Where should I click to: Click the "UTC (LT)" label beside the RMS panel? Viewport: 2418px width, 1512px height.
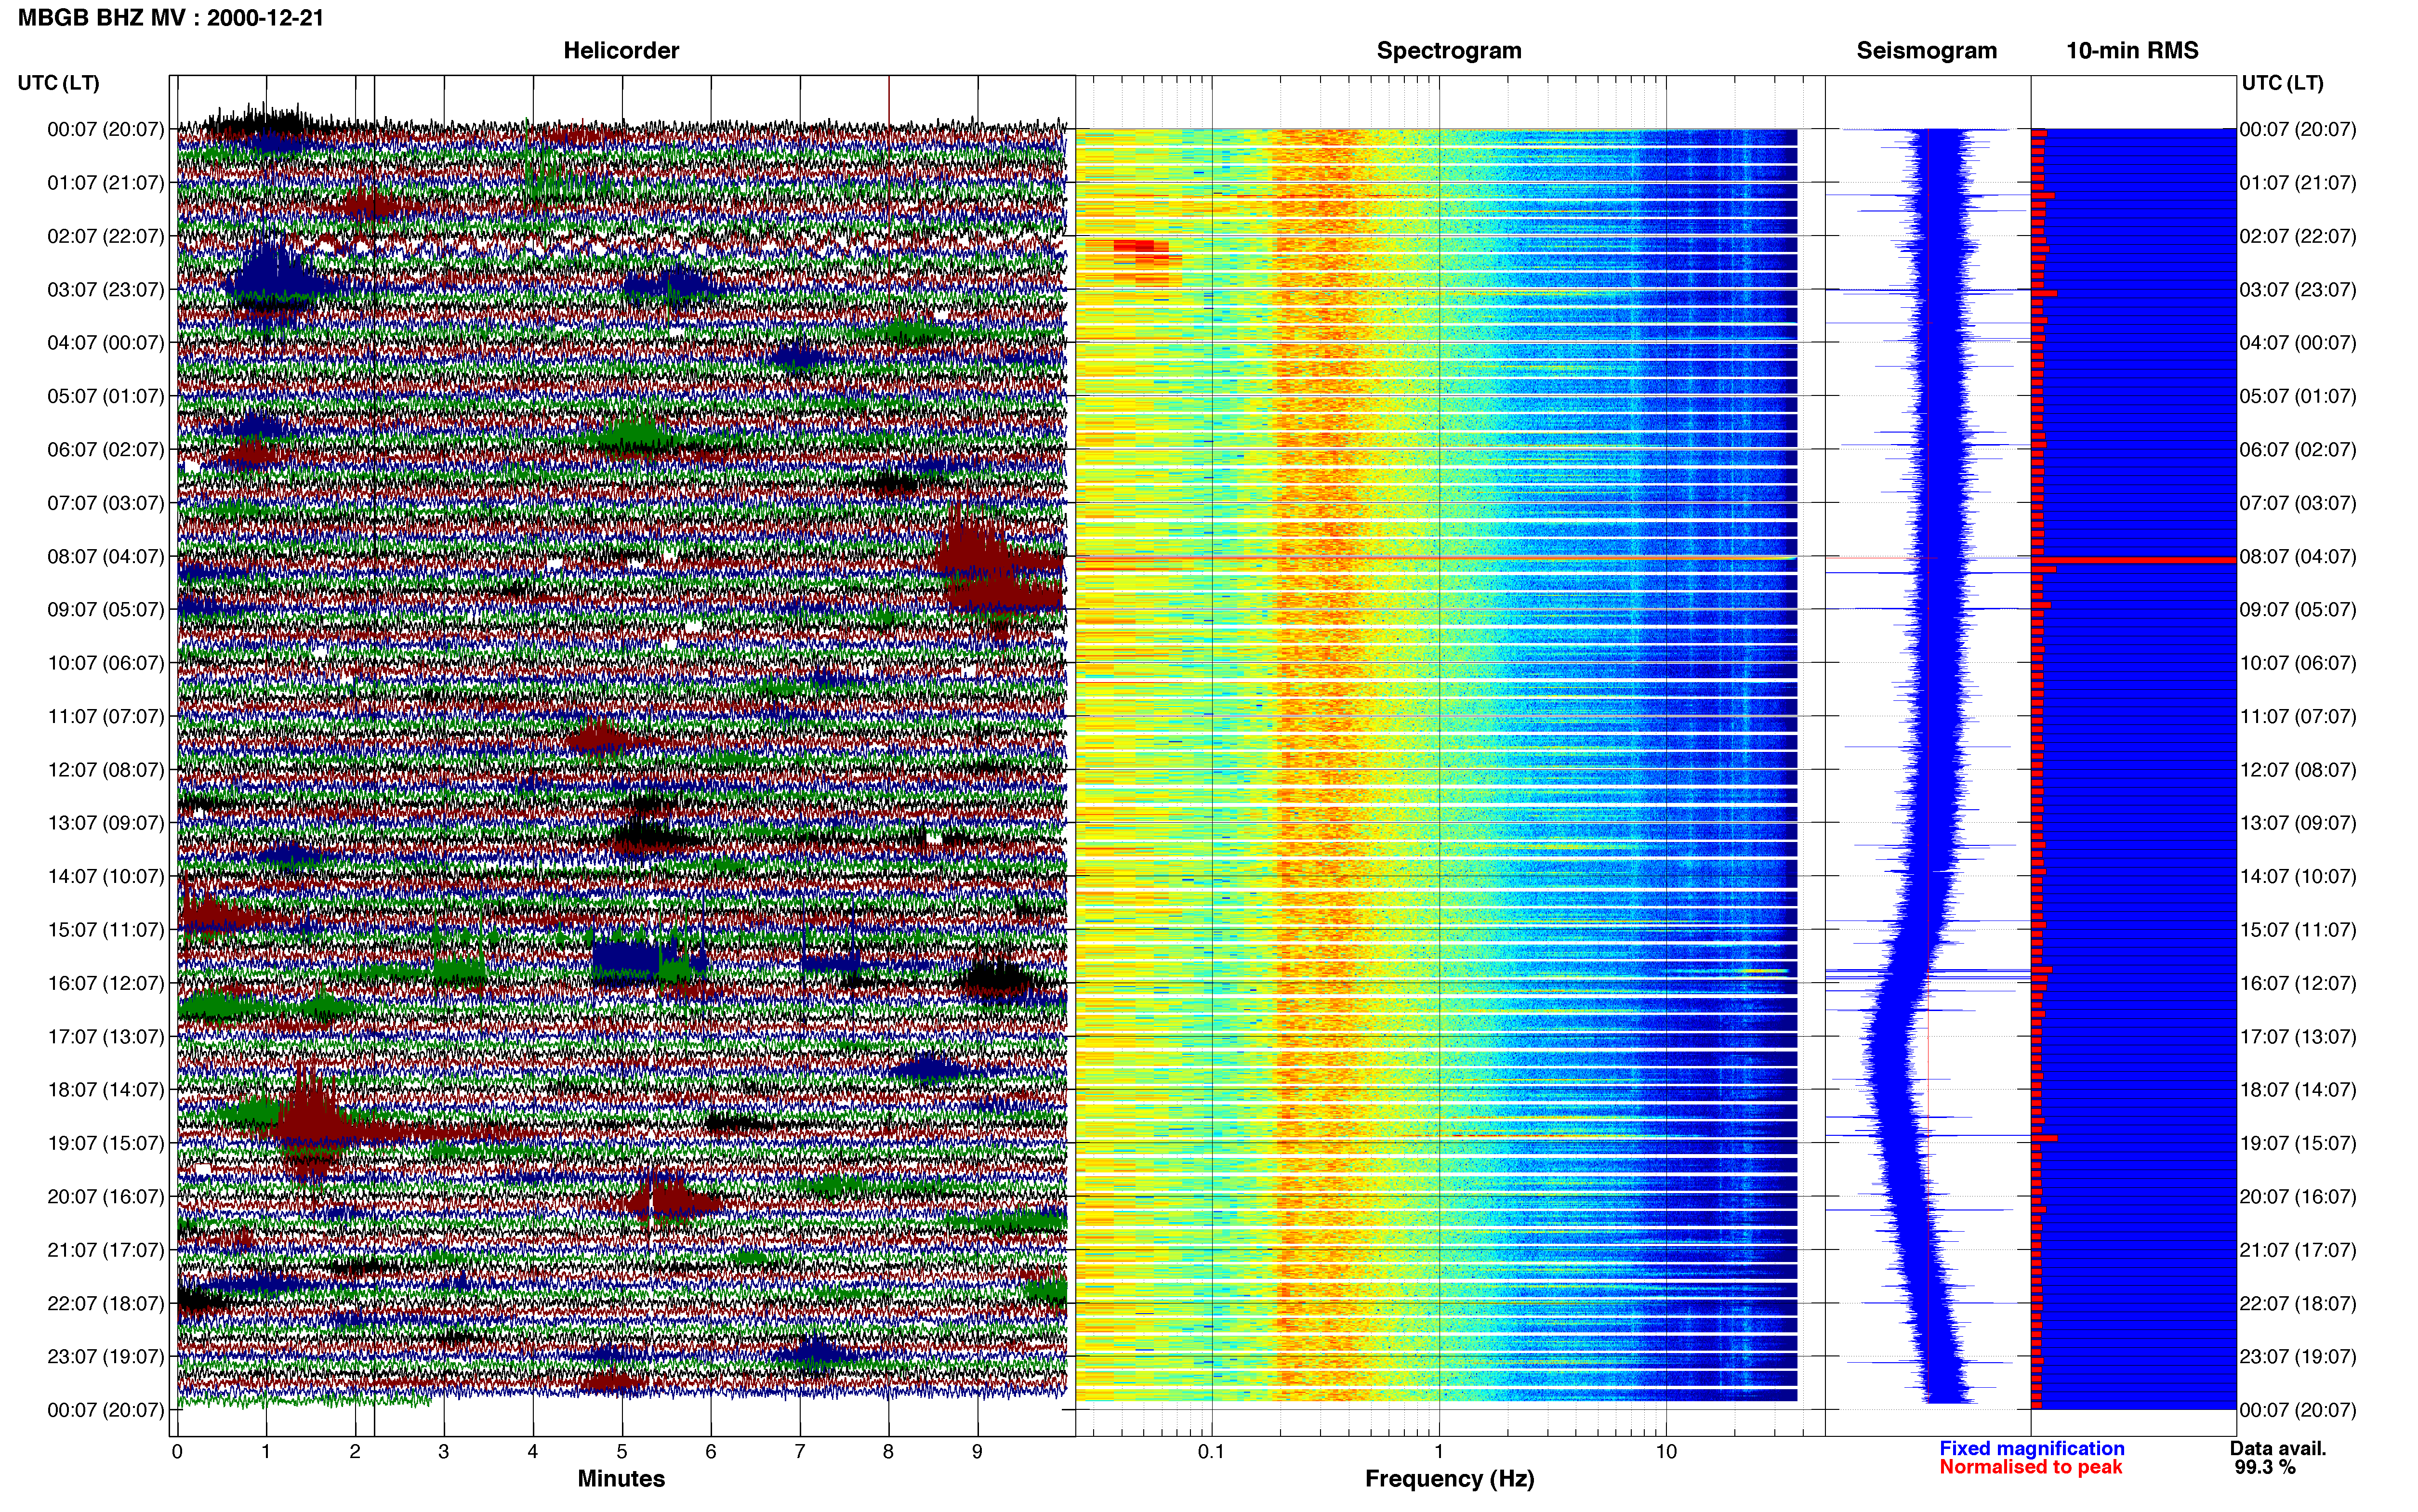tap(2282, 83)
